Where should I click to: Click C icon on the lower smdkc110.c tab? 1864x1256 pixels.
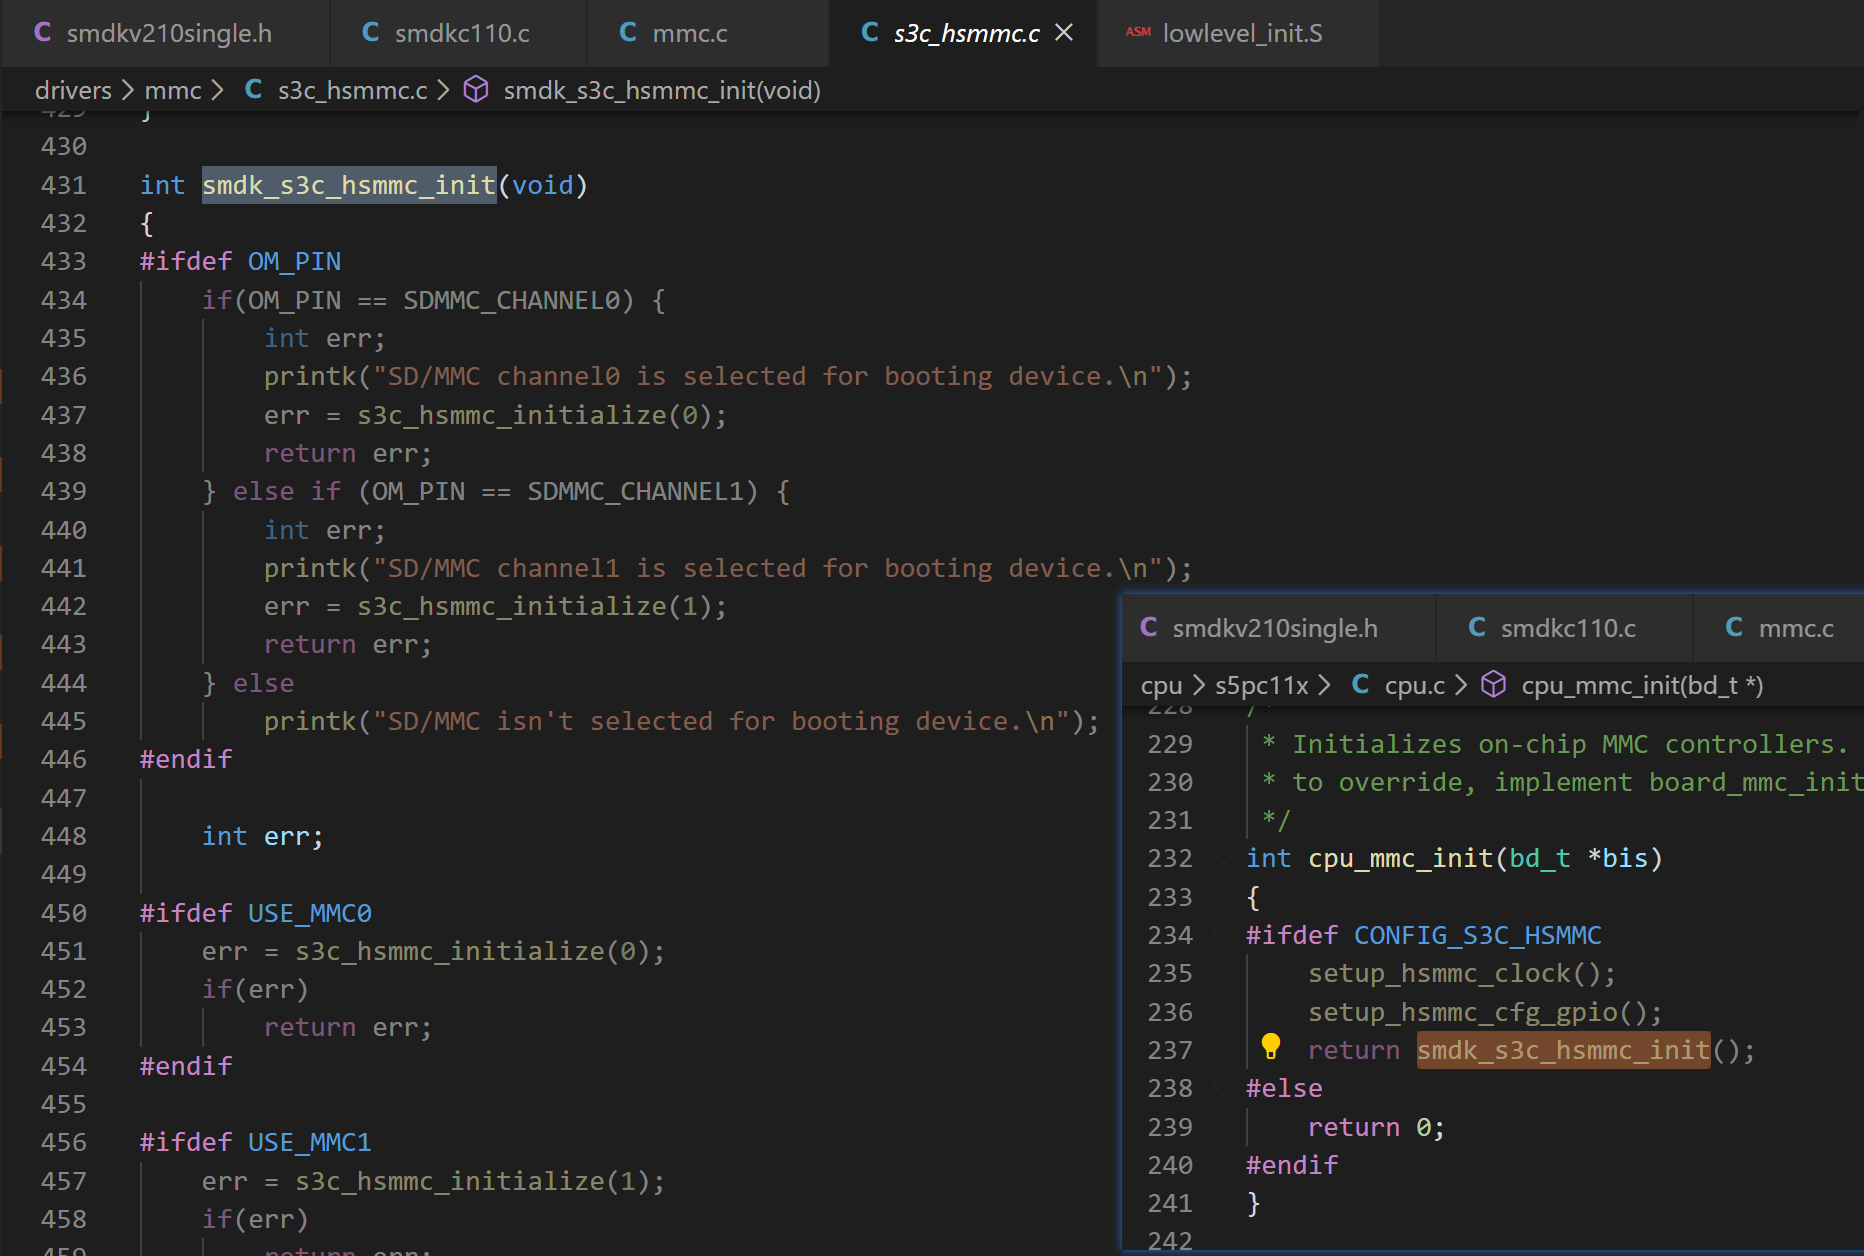(1477, 628)
